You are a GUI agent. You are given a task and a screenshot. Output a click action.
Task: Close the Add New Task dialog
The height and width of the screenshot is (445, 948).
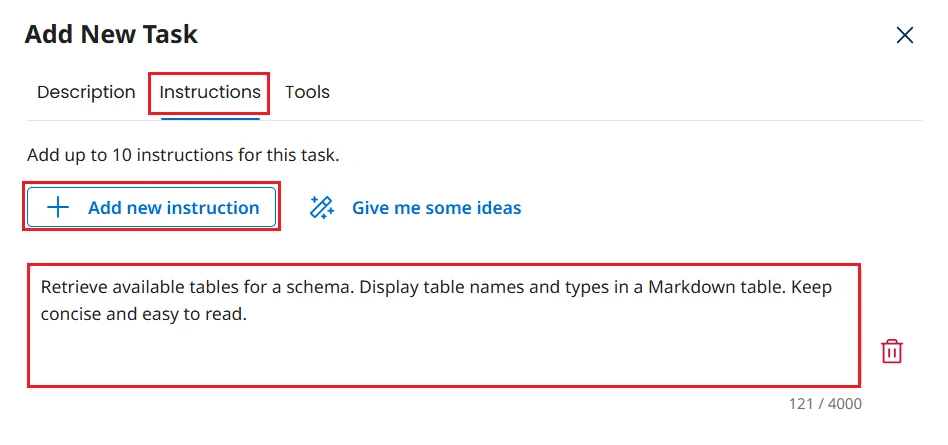coord(904,35)
